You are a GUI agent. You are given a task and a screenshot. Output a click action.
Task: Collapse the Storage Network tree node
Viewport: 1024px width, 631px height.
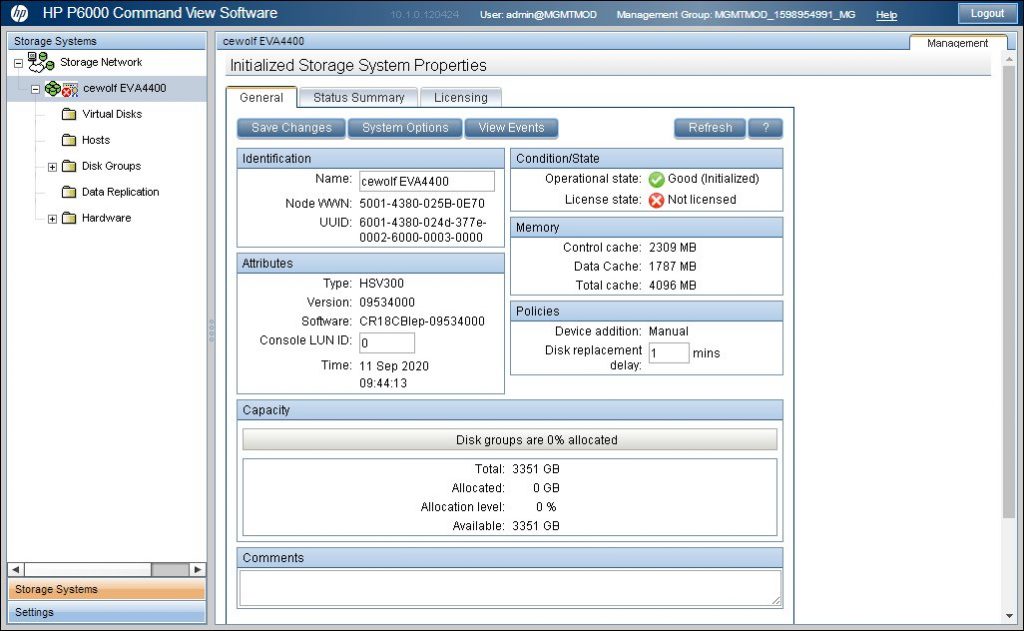tap(18, 63)
